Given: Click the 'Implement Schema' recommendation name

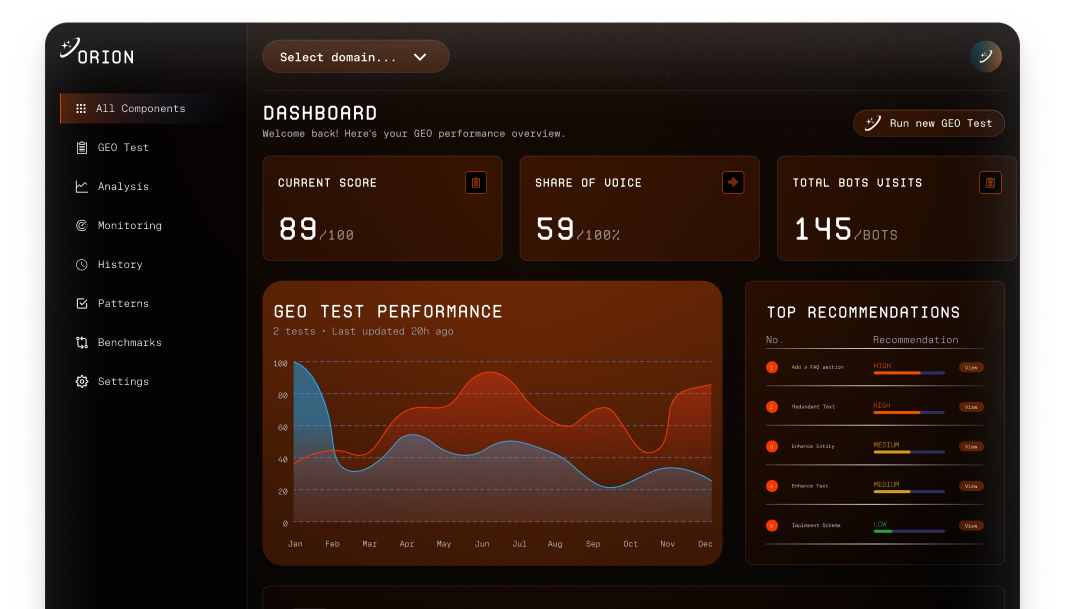Looking at the screenshot, I should (x=816, y=525).
